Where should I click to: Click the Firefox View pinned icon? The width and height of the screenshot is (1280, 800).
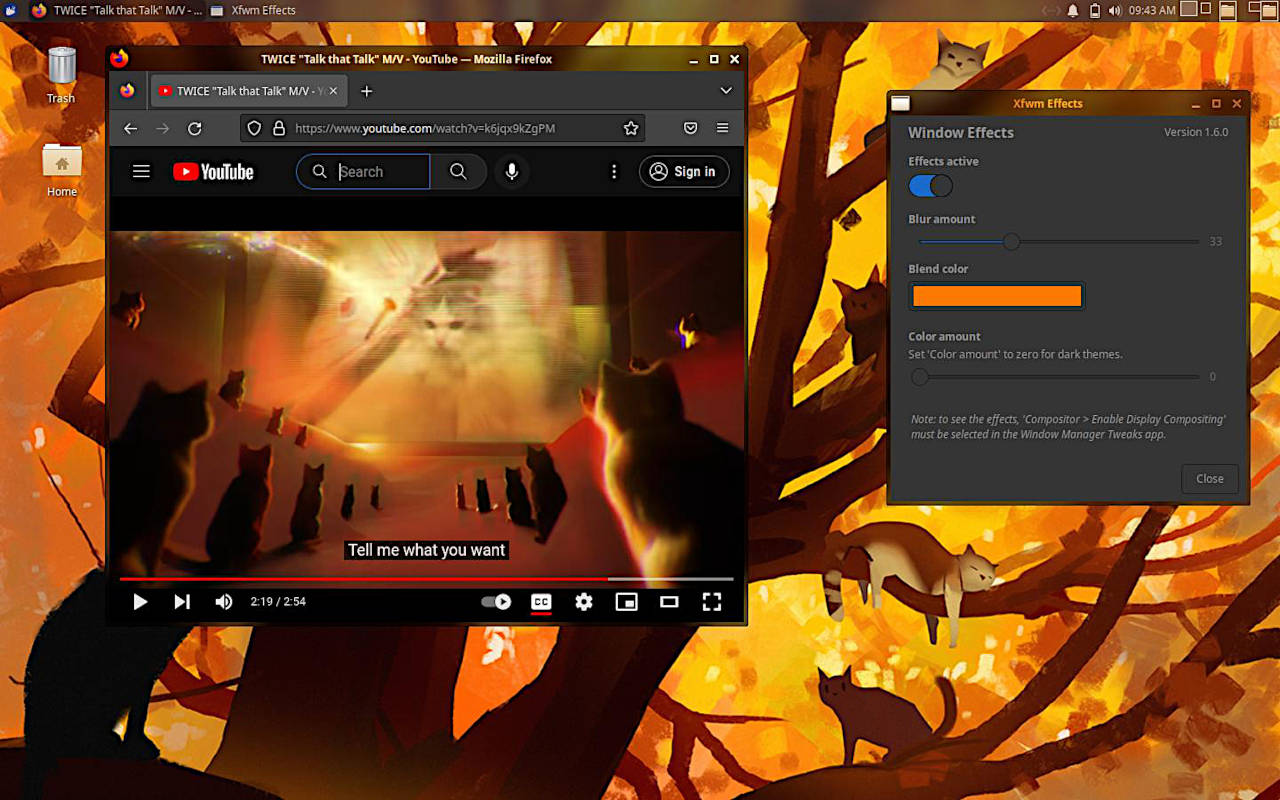pyautogui.click(x=127, y=91)
